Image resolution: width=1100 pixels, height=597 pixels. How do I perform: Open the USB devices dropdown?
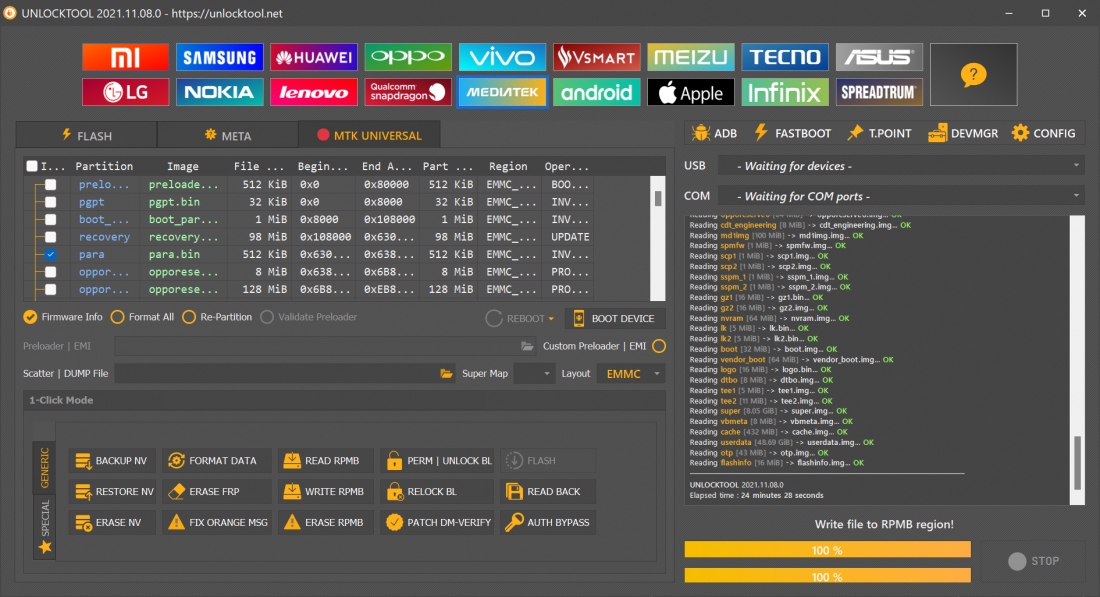point(901,166)
